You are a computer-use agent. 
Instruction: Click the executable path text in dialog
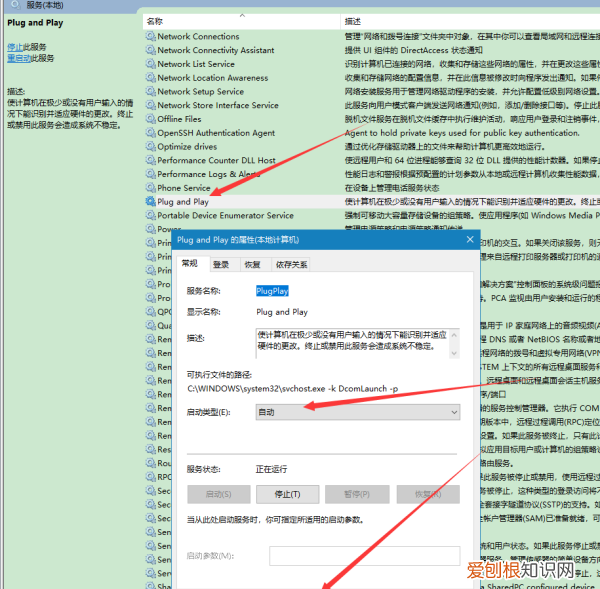(x=293, y=389)
